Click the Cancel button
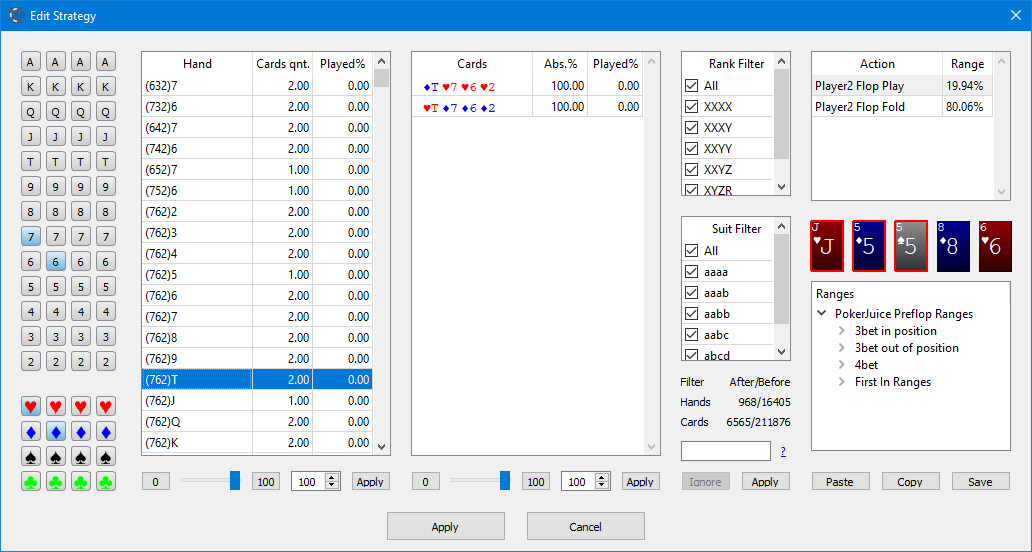The height and width of the screenshot is (552, 1032). [x=585, y=527]
